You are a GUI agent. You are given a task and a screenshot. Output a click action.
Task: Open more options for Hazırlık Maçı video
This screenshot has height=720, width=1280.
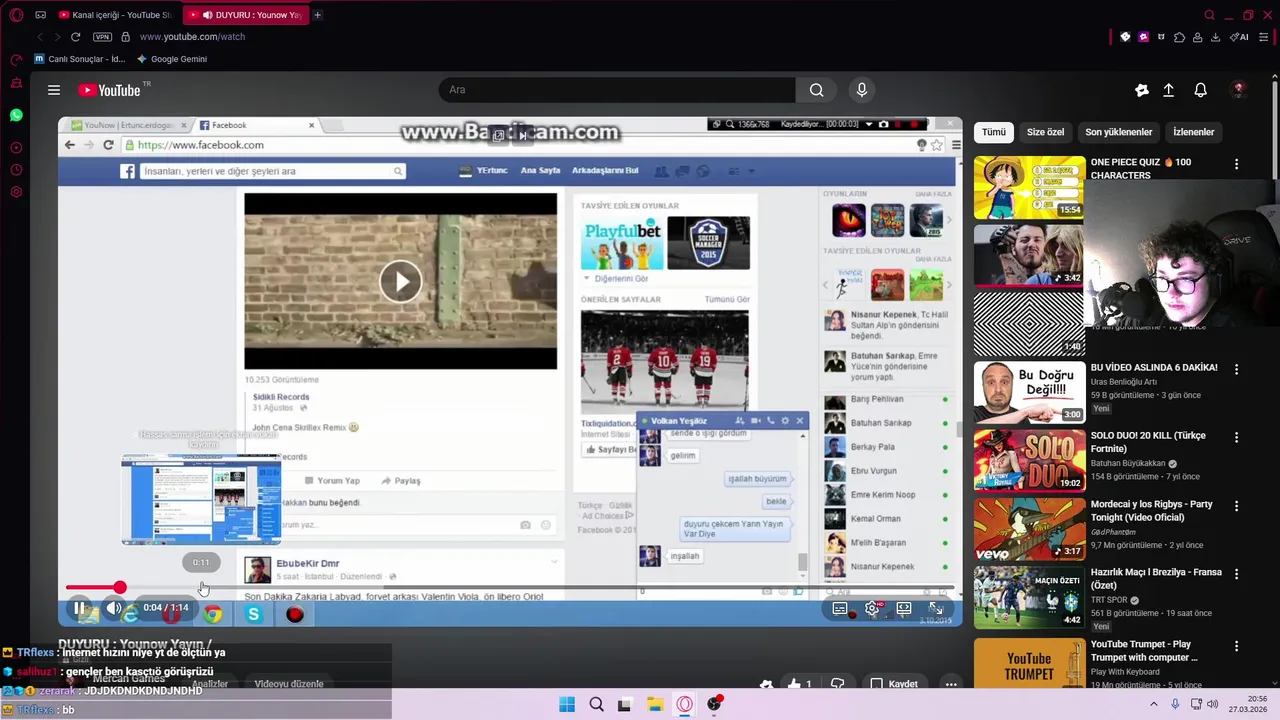pos(1236,574)
